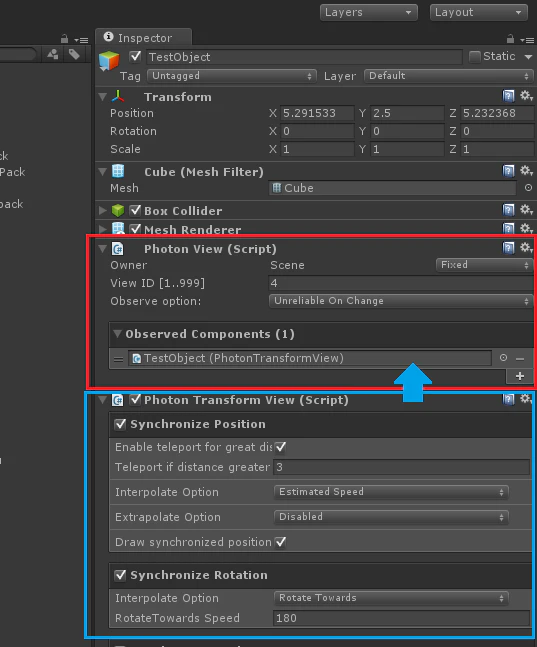Open the Mesh object picker circle
The height and width of the screenshot is (647, 537).
[528, 188]
